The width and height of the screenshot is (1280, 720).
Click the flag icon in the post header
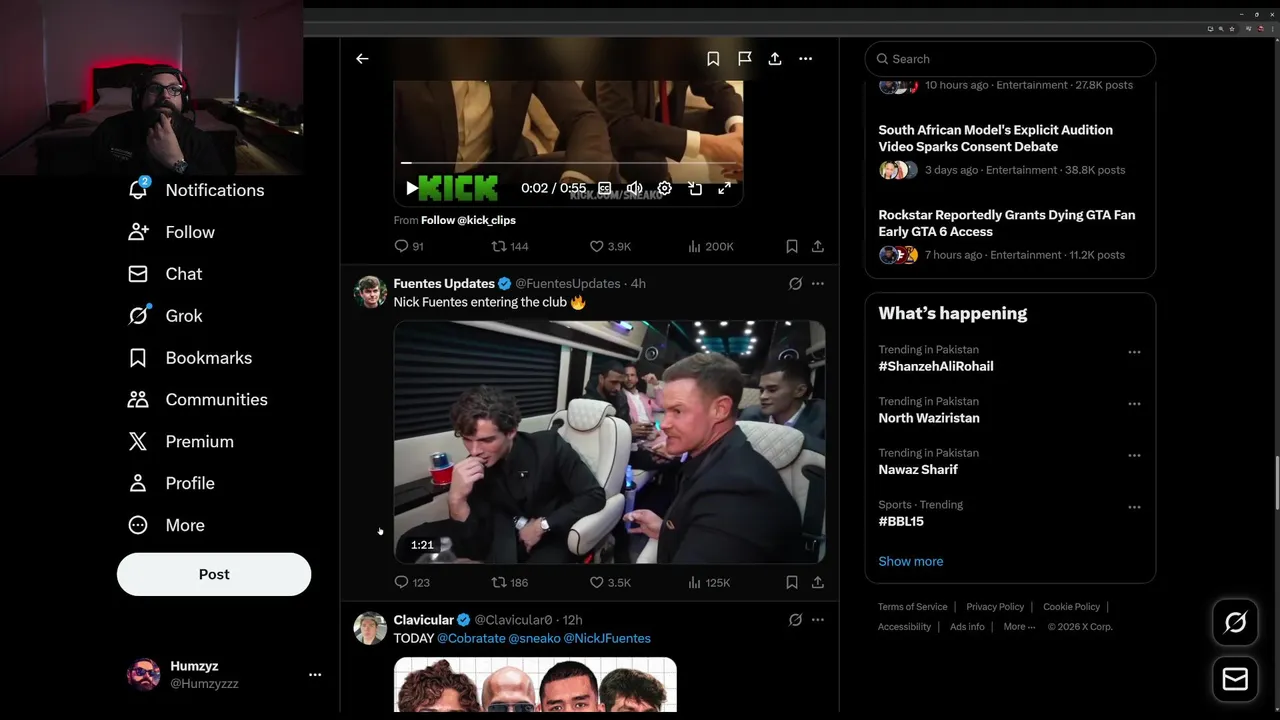(x=745, y=59)
